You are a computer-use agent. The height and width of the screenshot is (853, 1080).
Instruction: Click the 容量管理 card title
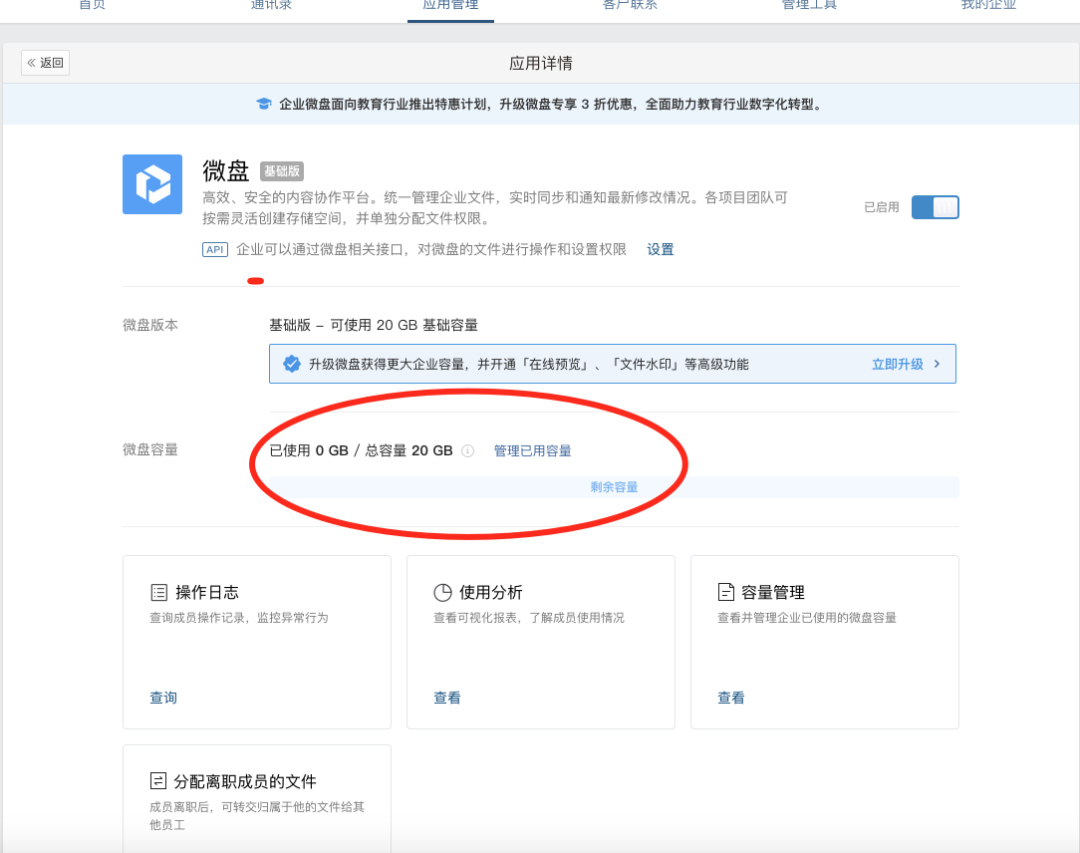pyautogui.click(x=773, y=592)
